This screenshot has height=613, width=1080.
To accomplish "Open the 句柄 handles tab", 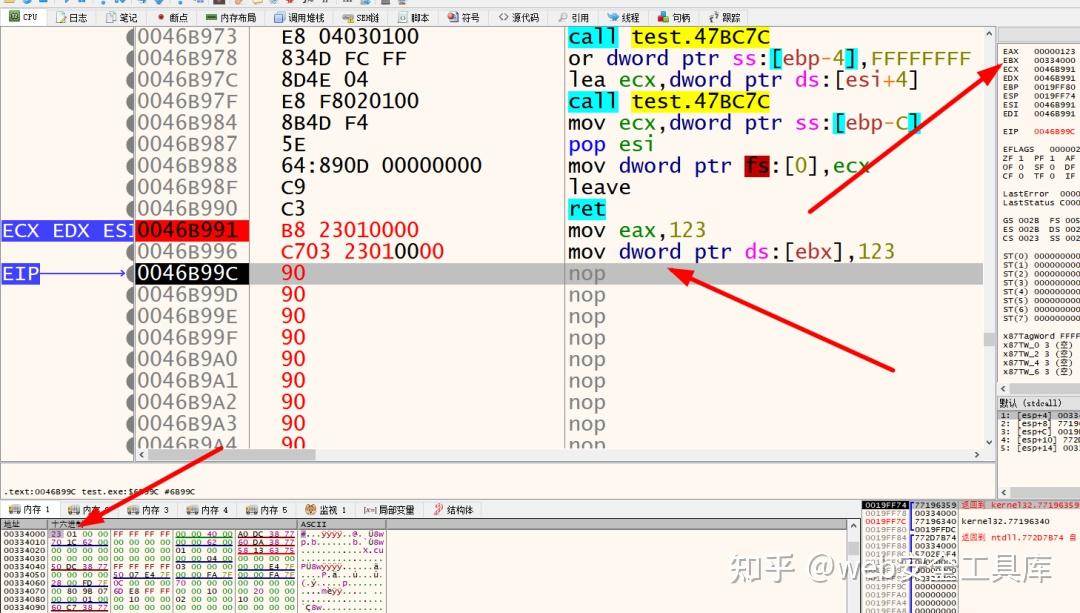I will point(674,17).
